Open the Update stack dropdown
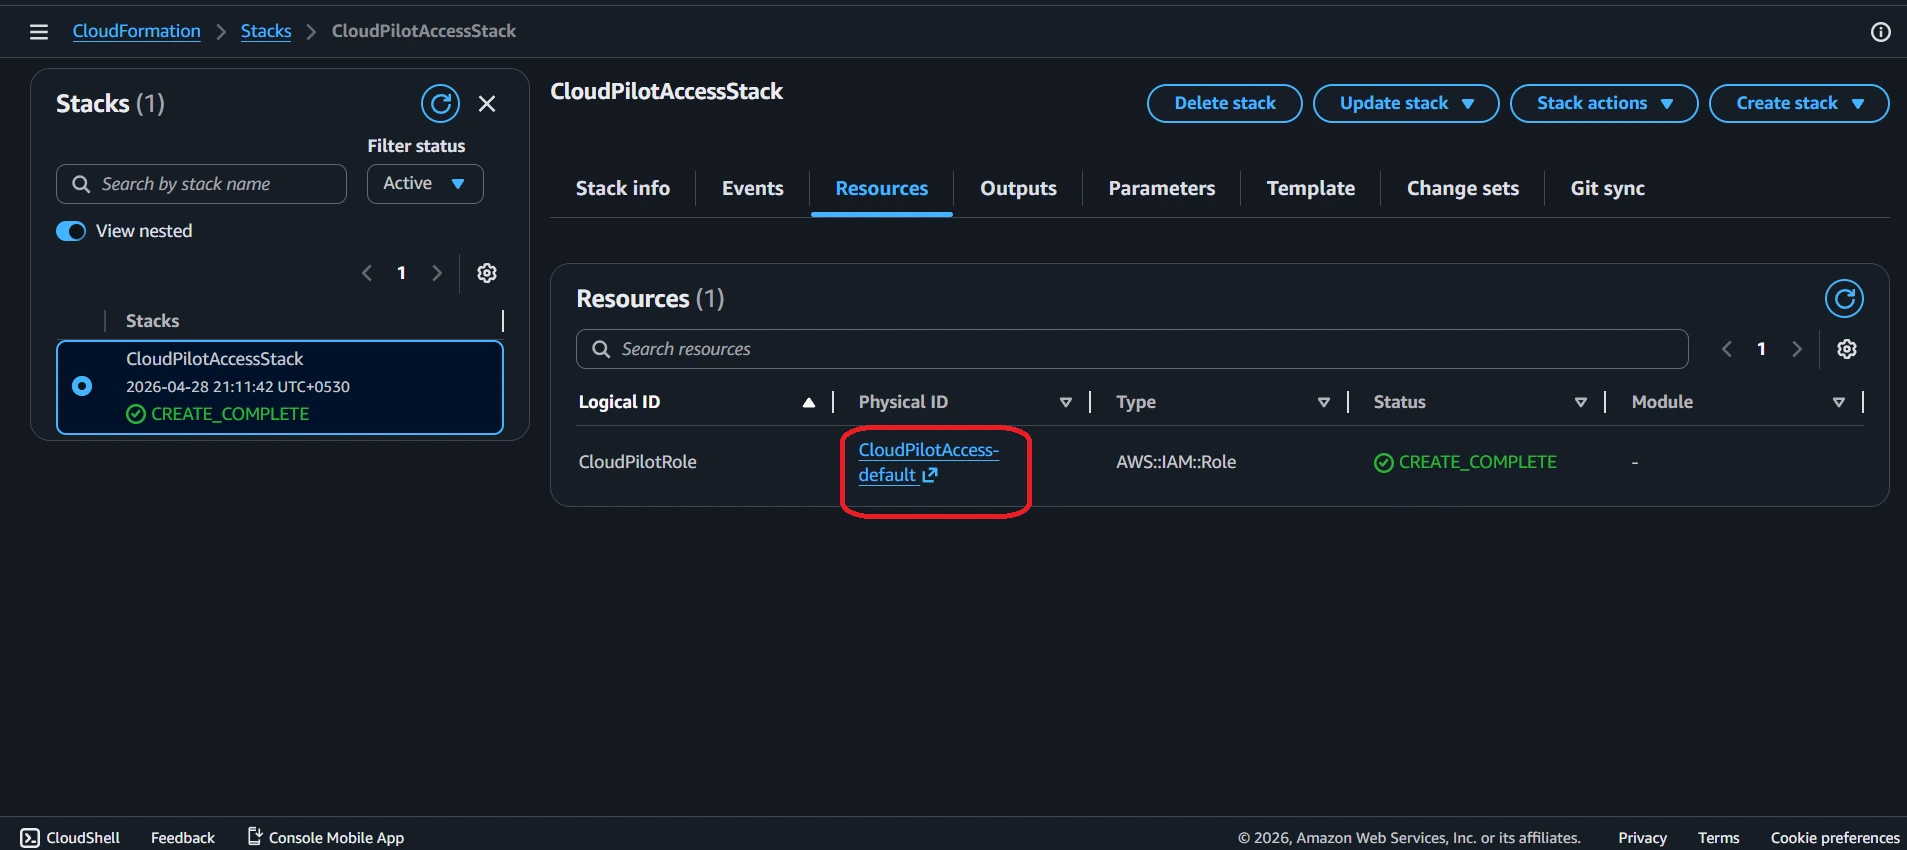 point(1405,103)
